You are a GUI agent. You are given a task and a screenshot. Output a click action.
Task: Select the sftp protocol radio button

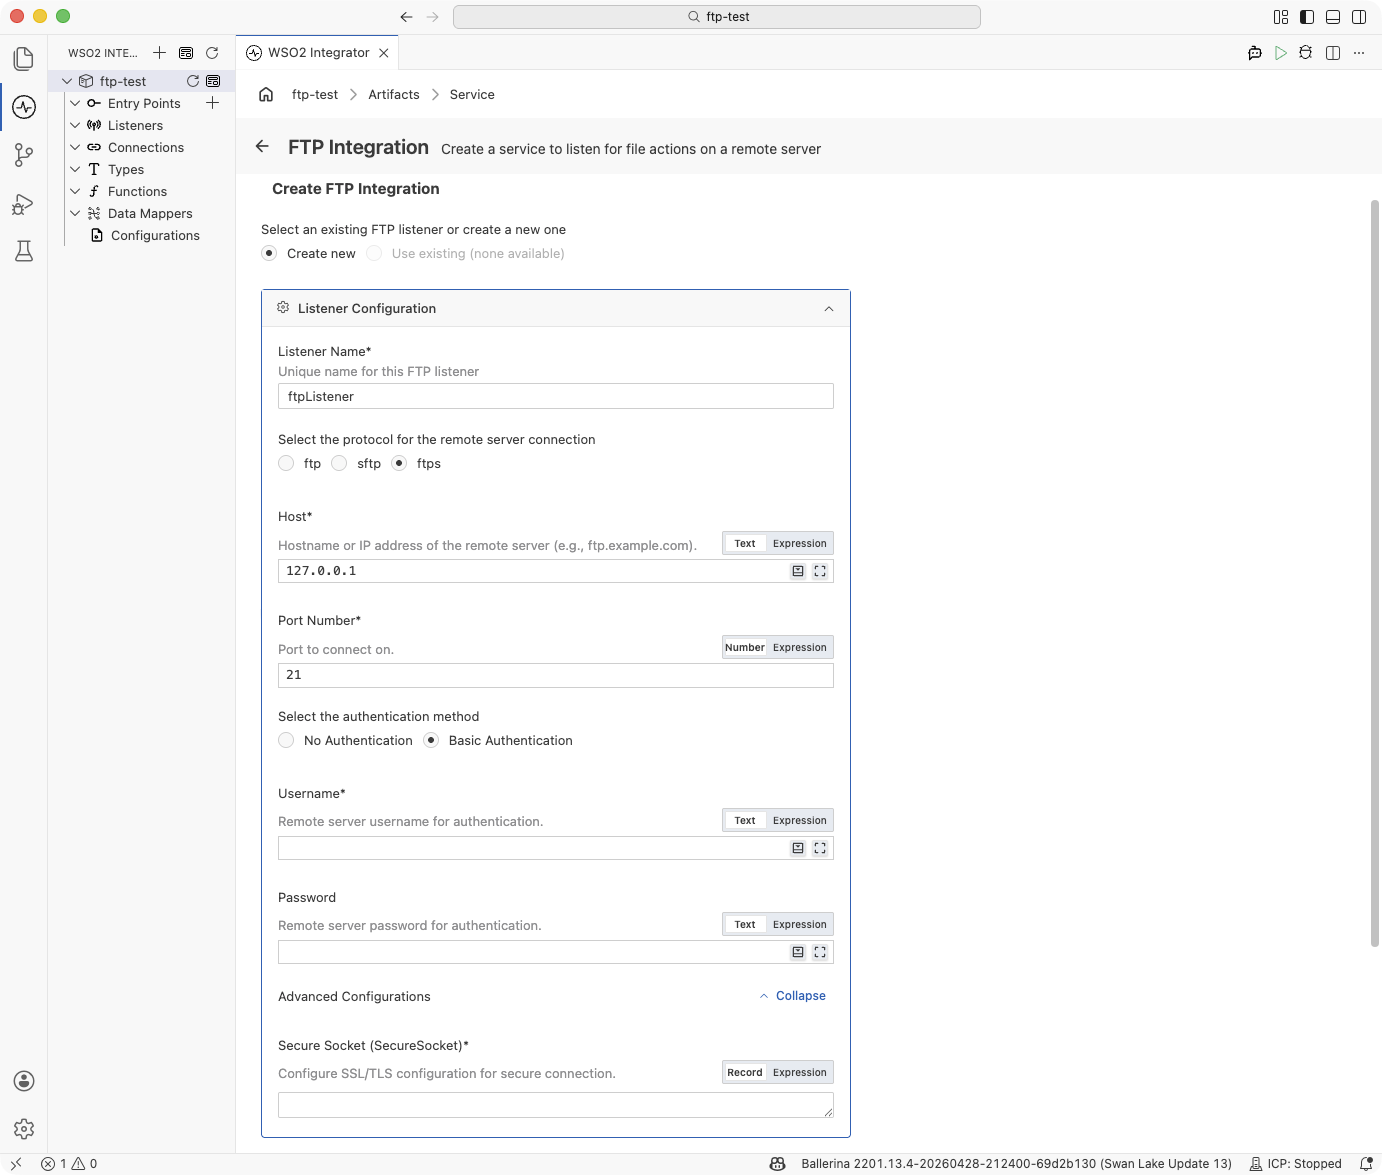coord(339,463)
